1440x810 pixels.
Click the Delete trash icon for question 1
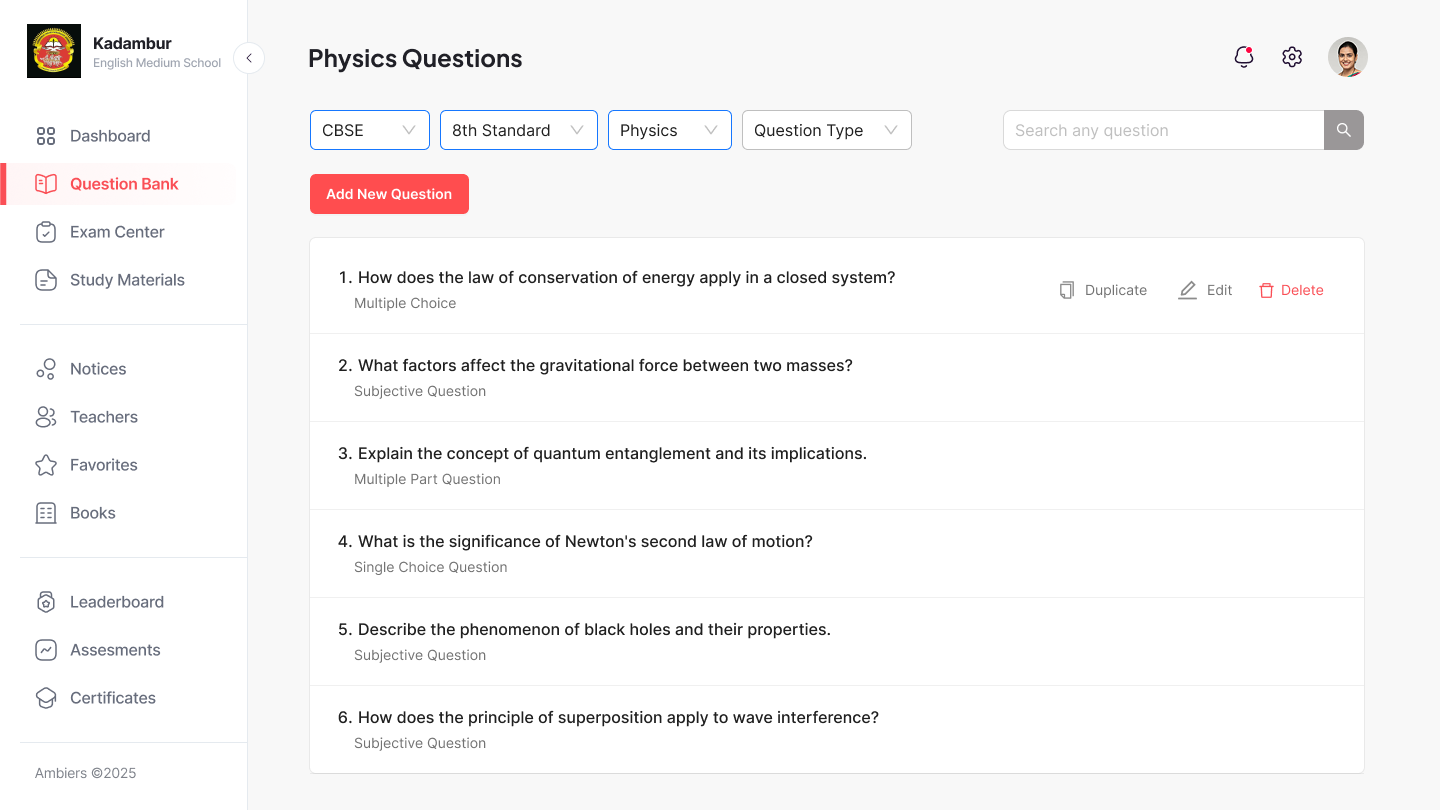tap(1266, 290)
